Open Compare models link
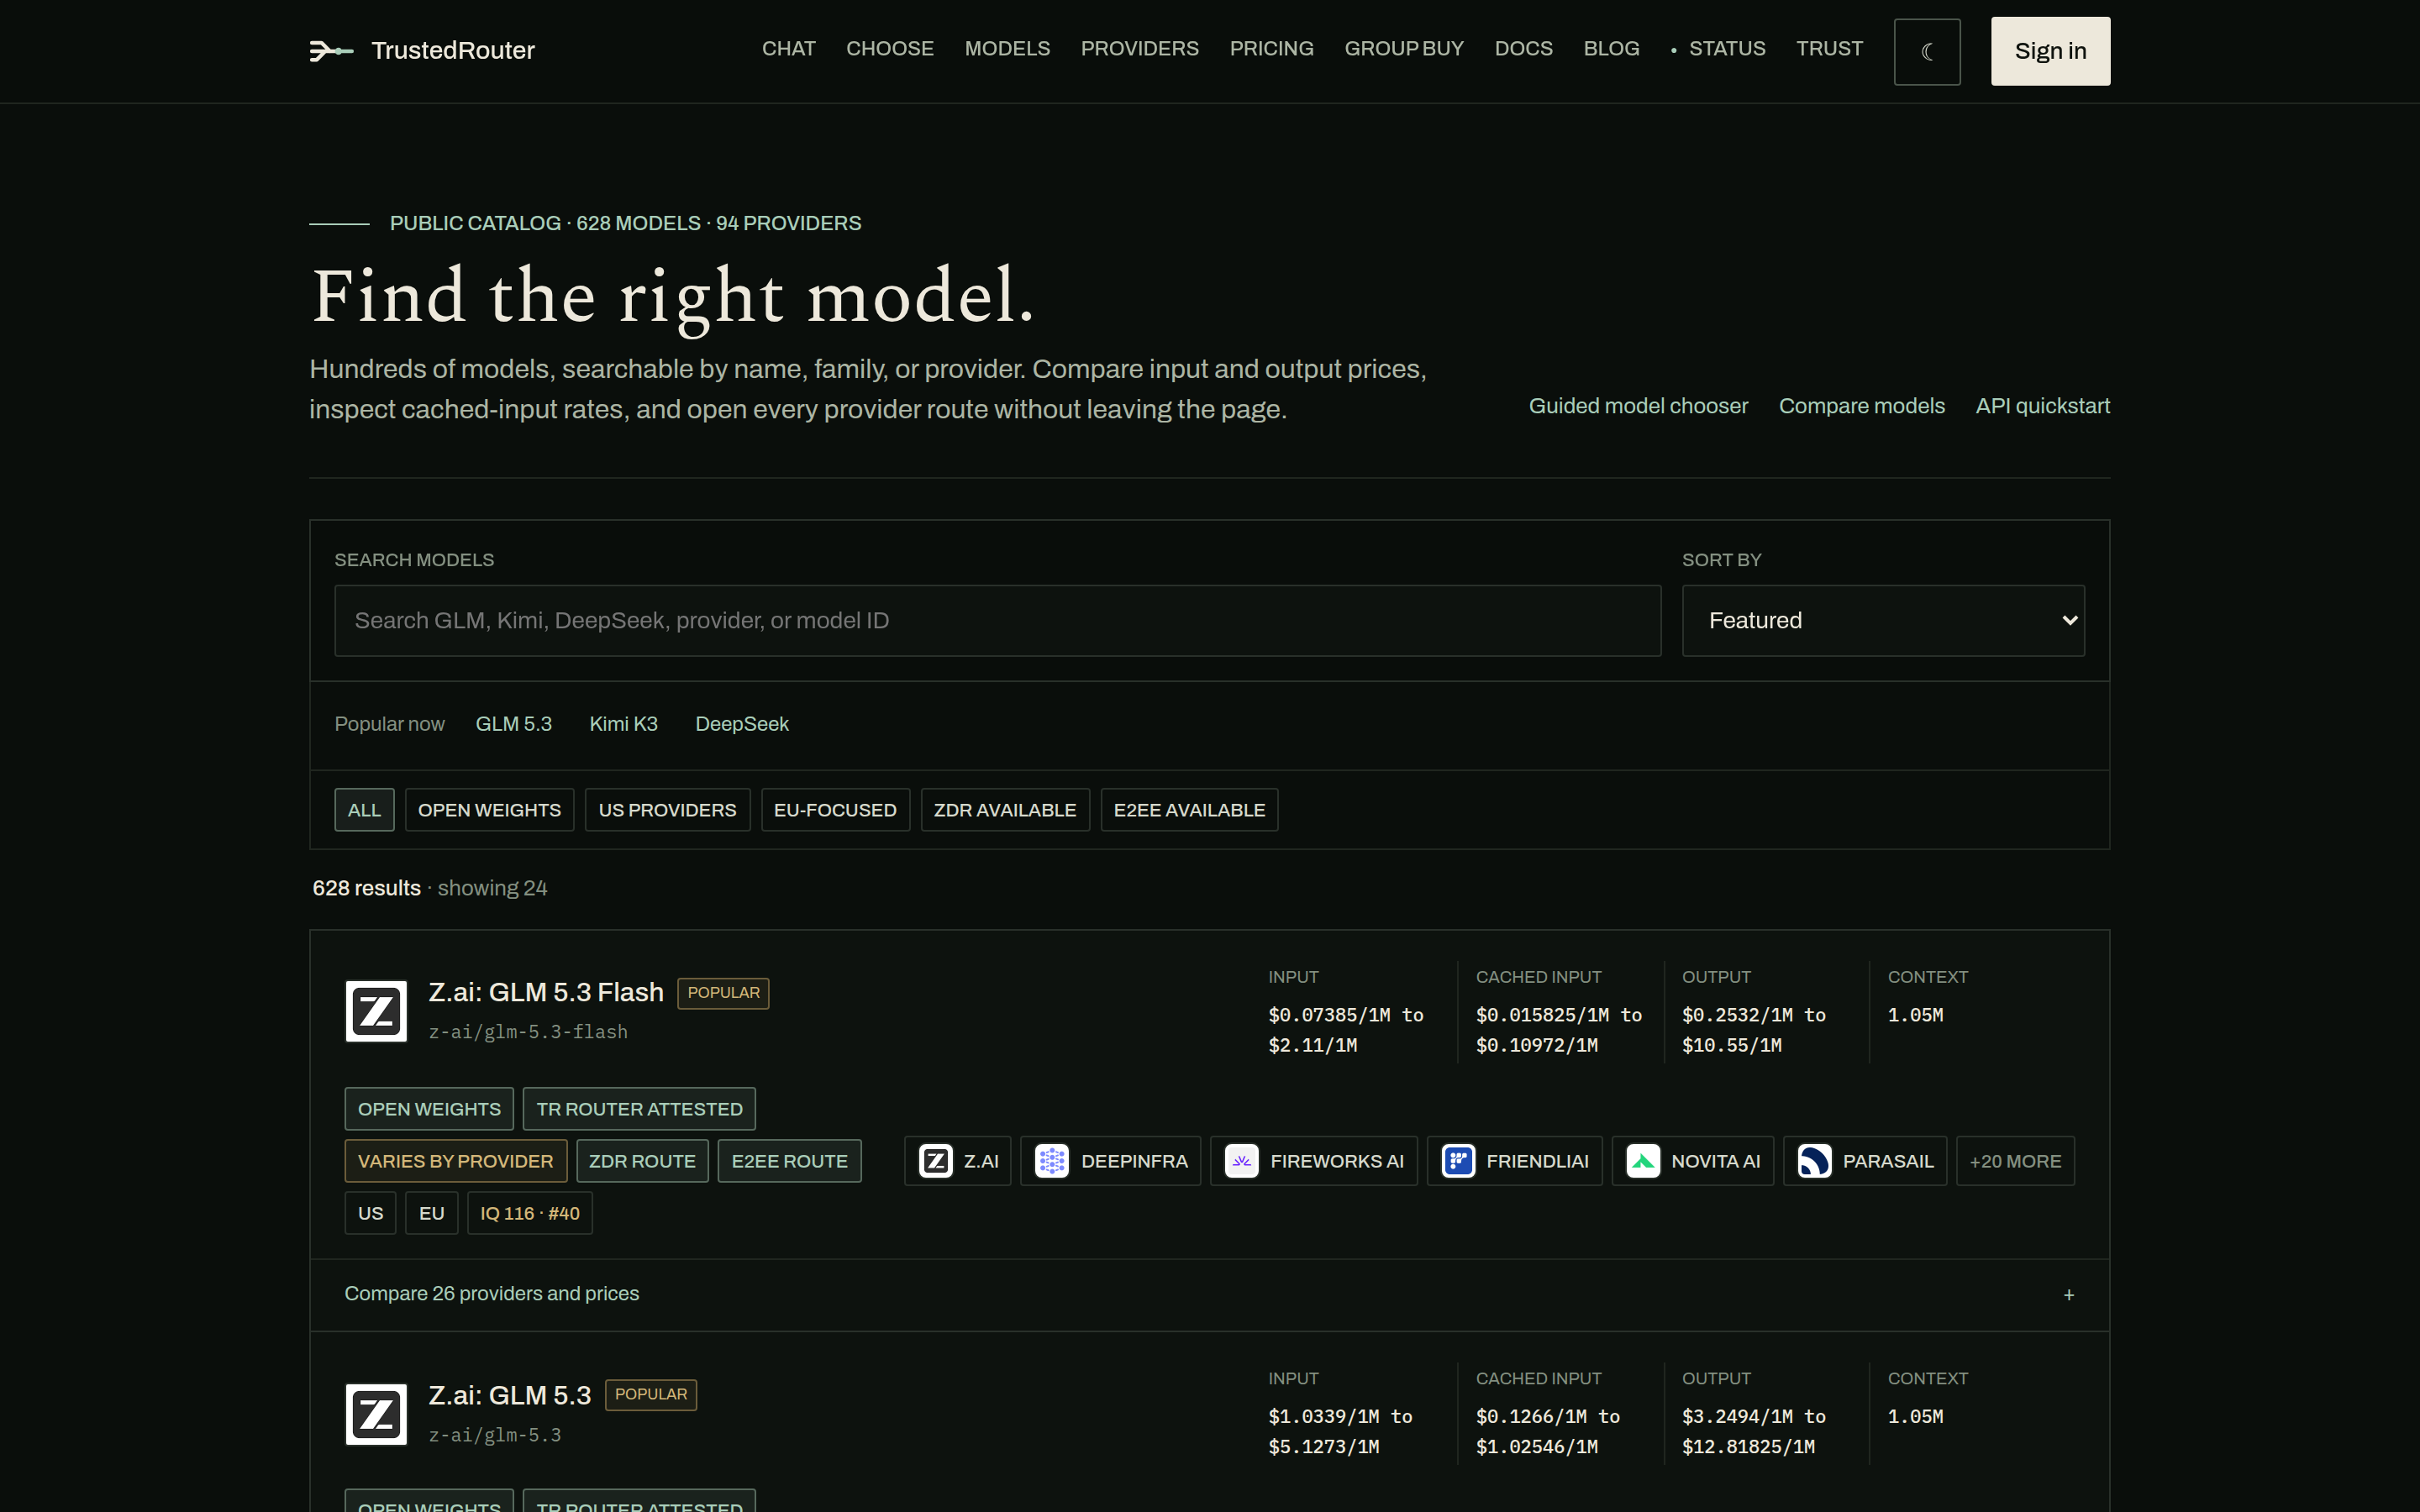Screen dimensions: 2420x1512 click(x=1861, y=406)
